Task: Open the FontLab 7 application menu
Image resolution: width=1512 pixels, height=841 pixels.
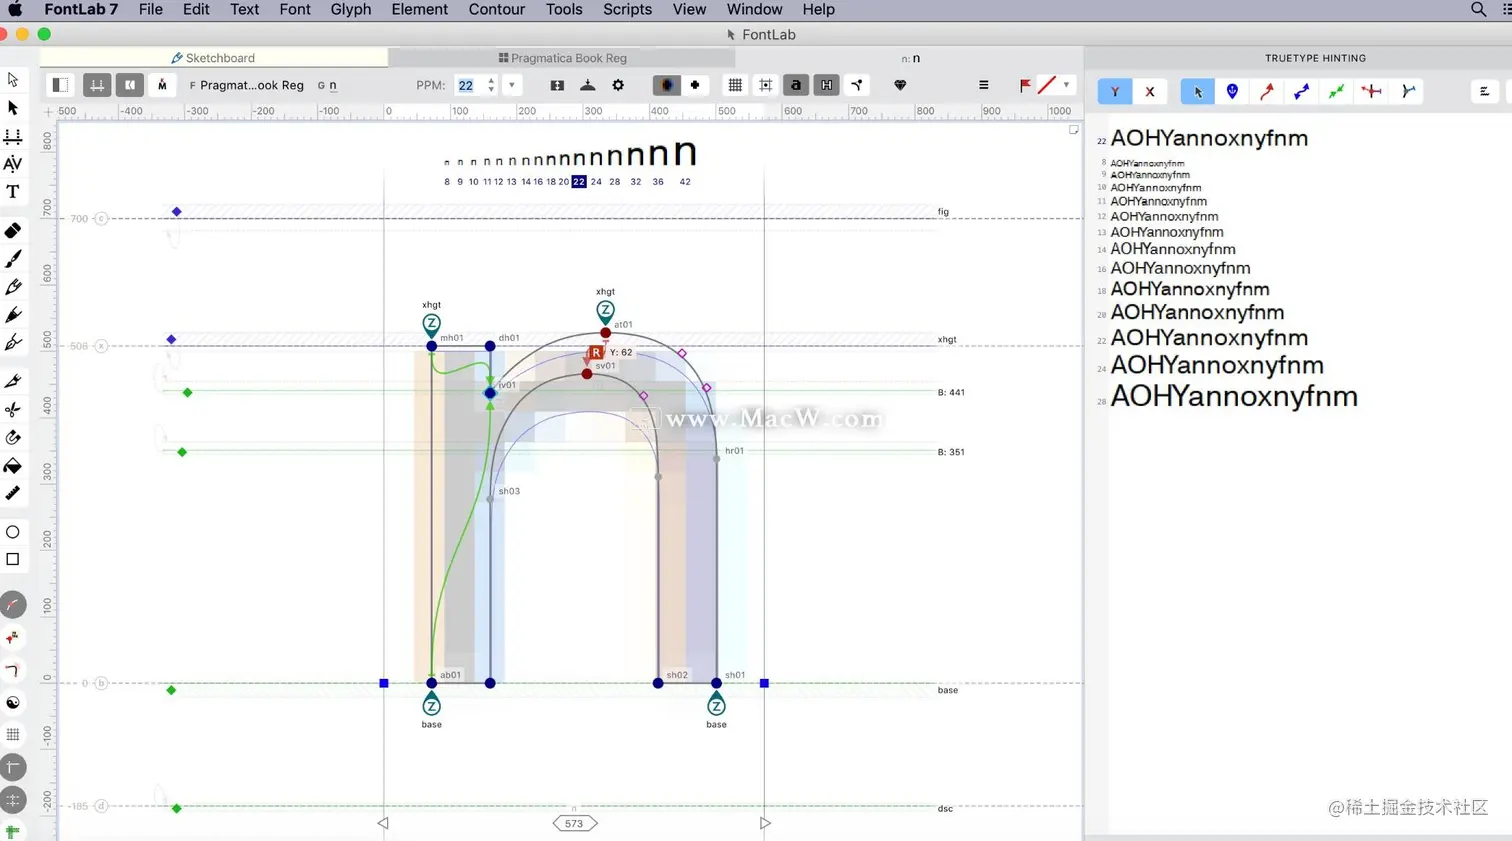Action: point(81,9)
